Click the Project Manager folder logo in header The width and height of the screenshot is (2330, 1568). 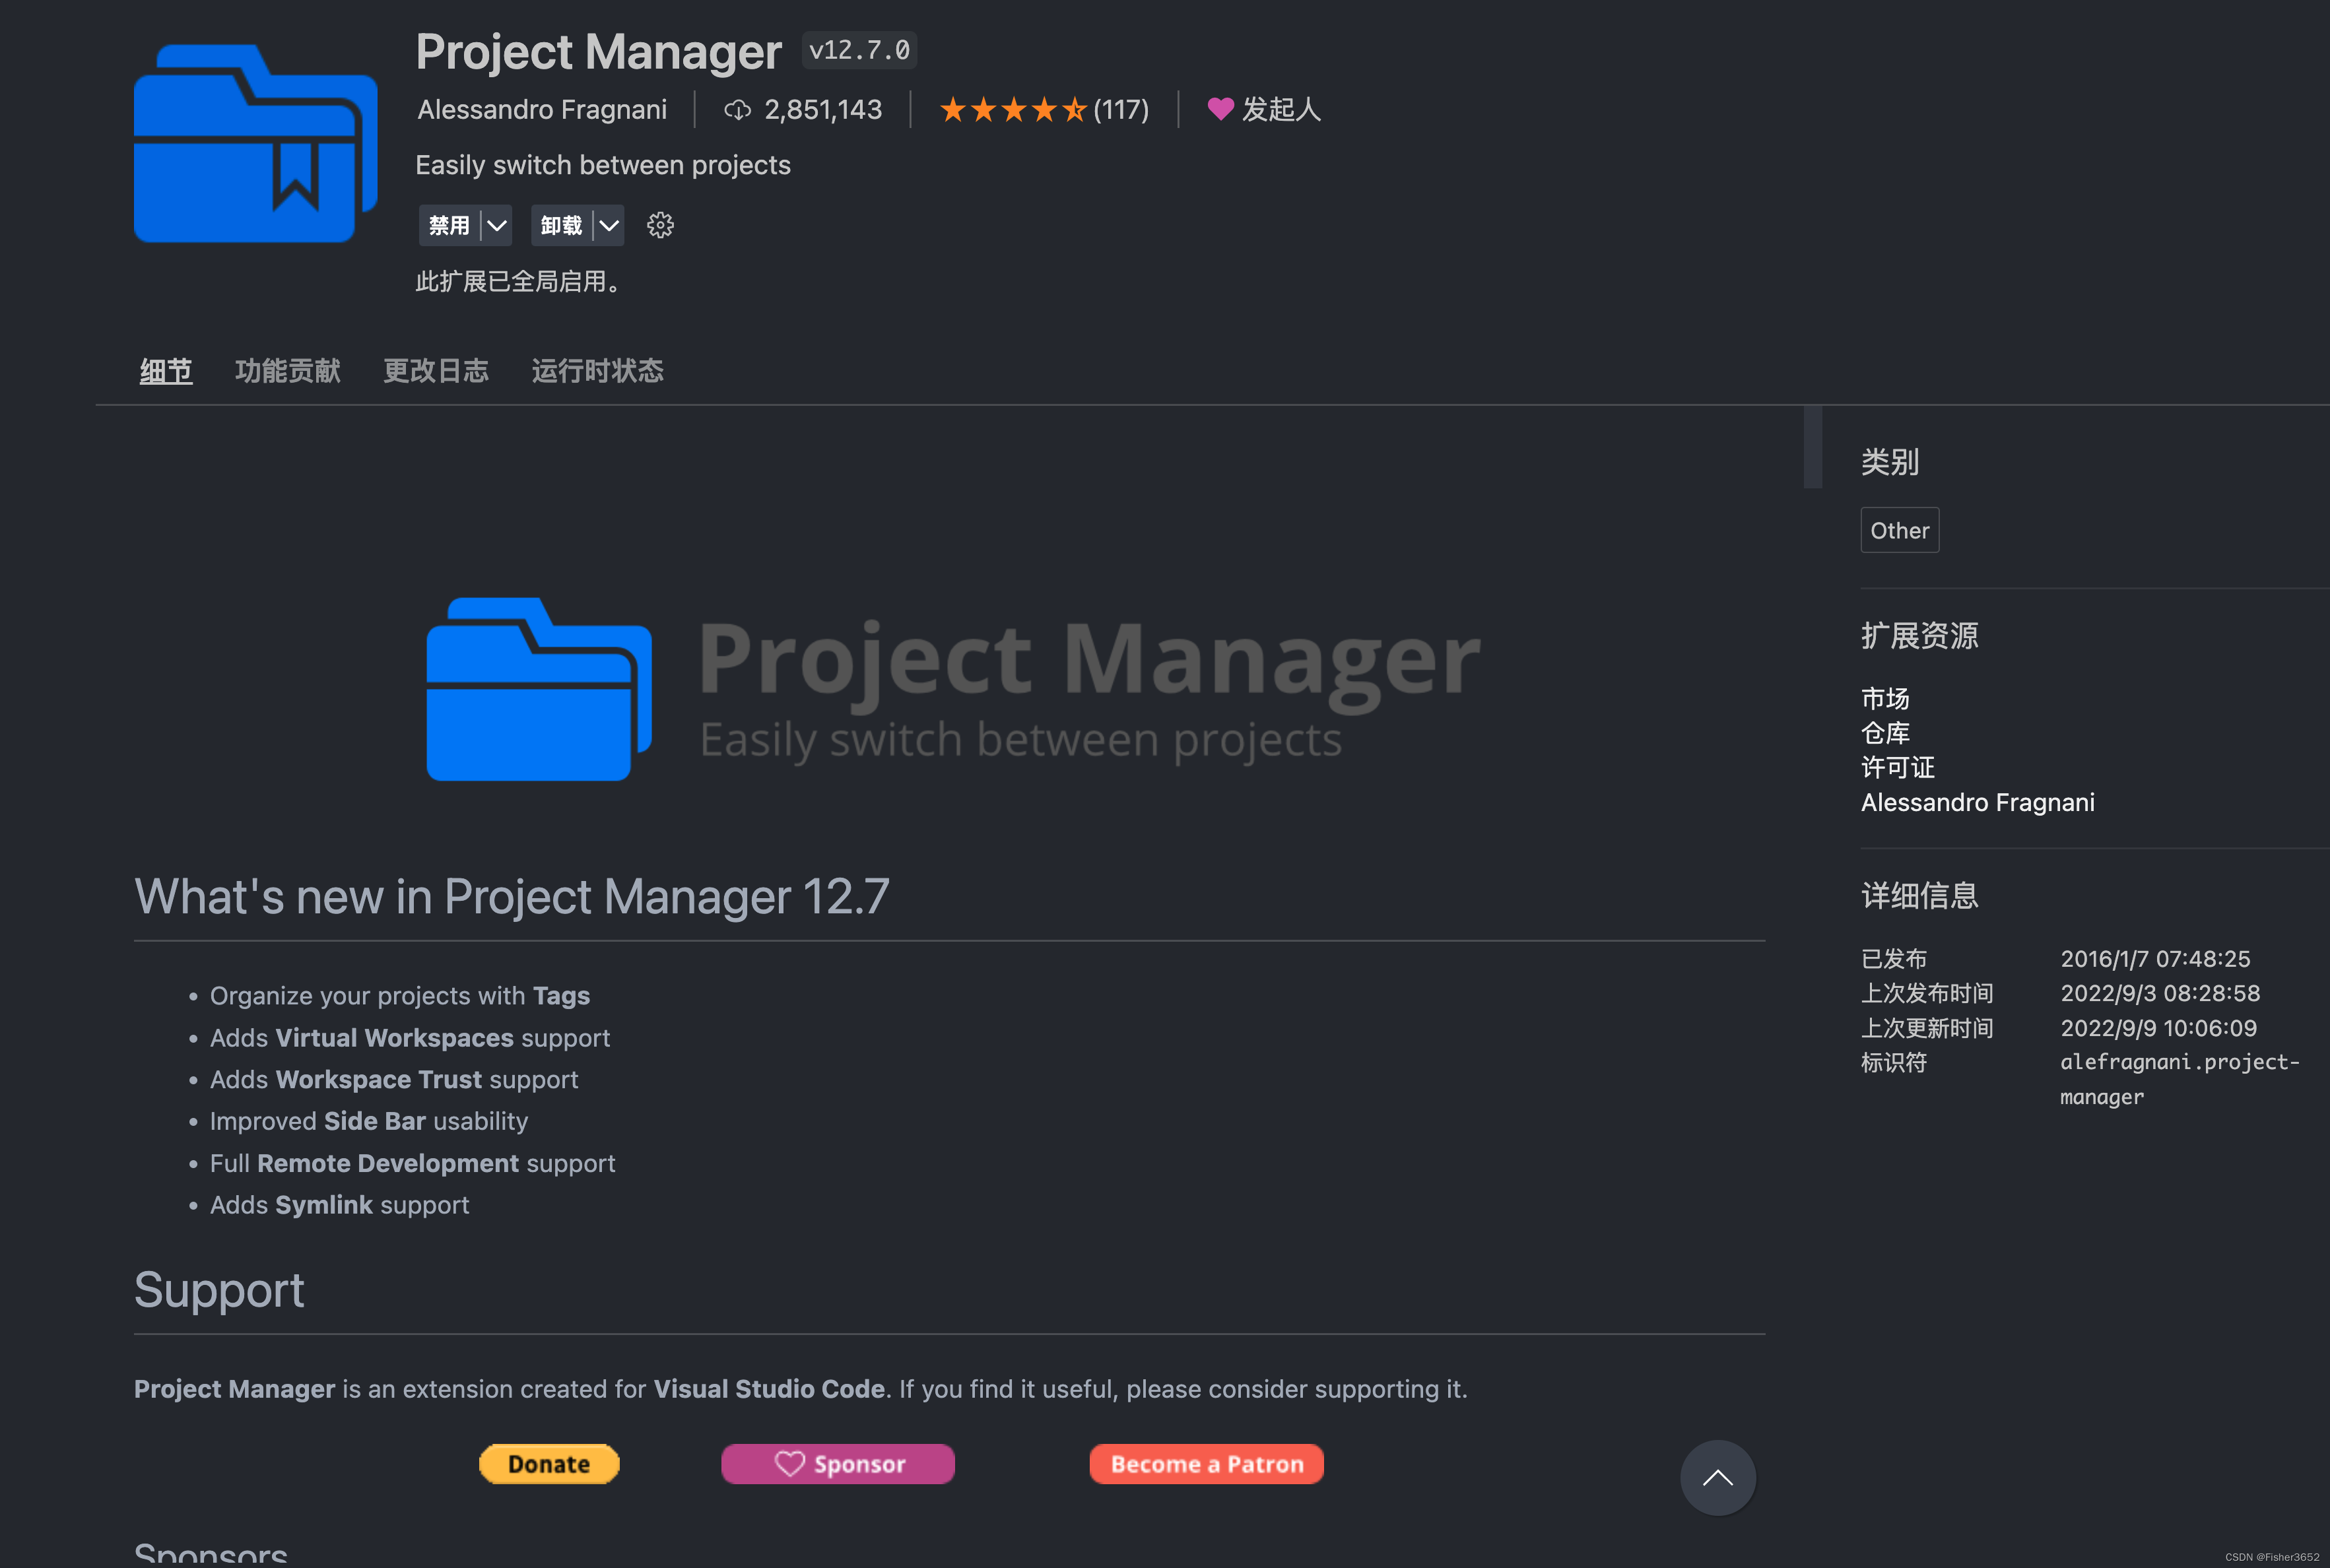pyautogui.click(x=255, y=143)
